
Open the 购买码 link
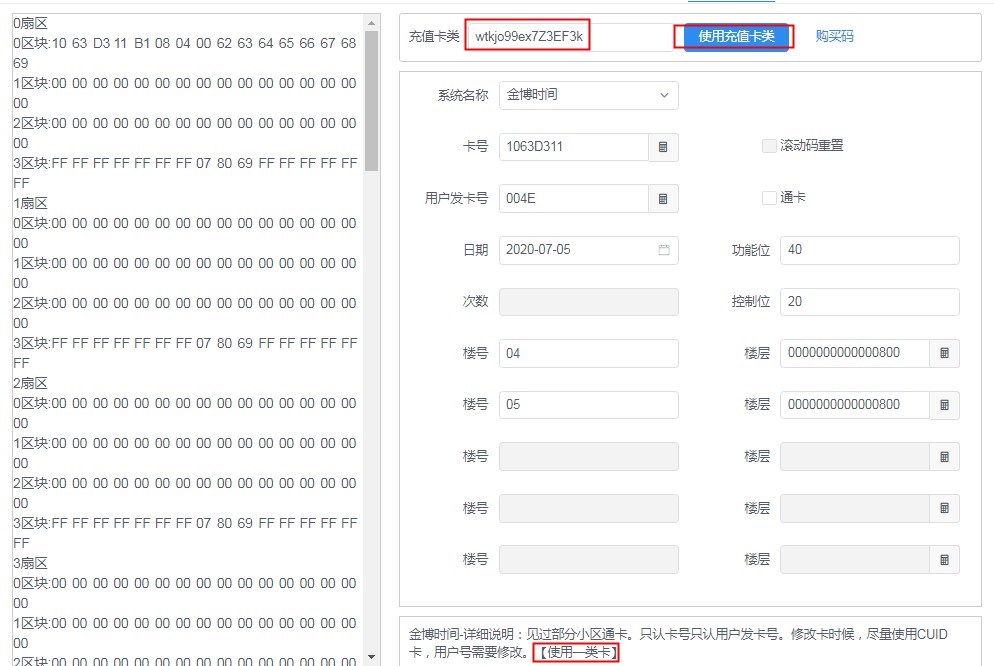tap(834, 36)
